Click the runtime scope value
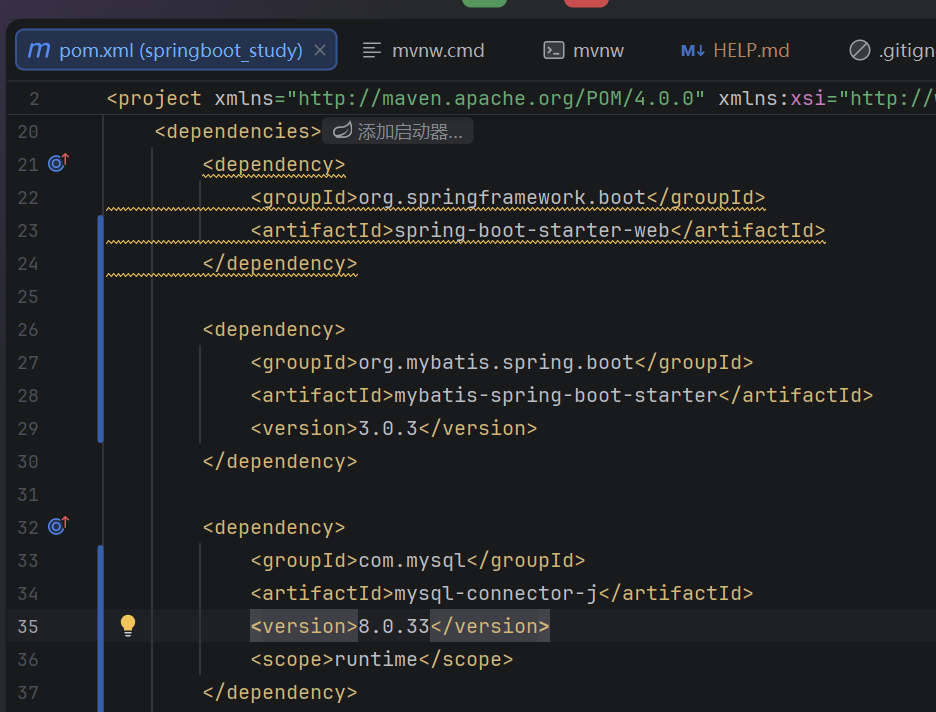 coord(376,659)
